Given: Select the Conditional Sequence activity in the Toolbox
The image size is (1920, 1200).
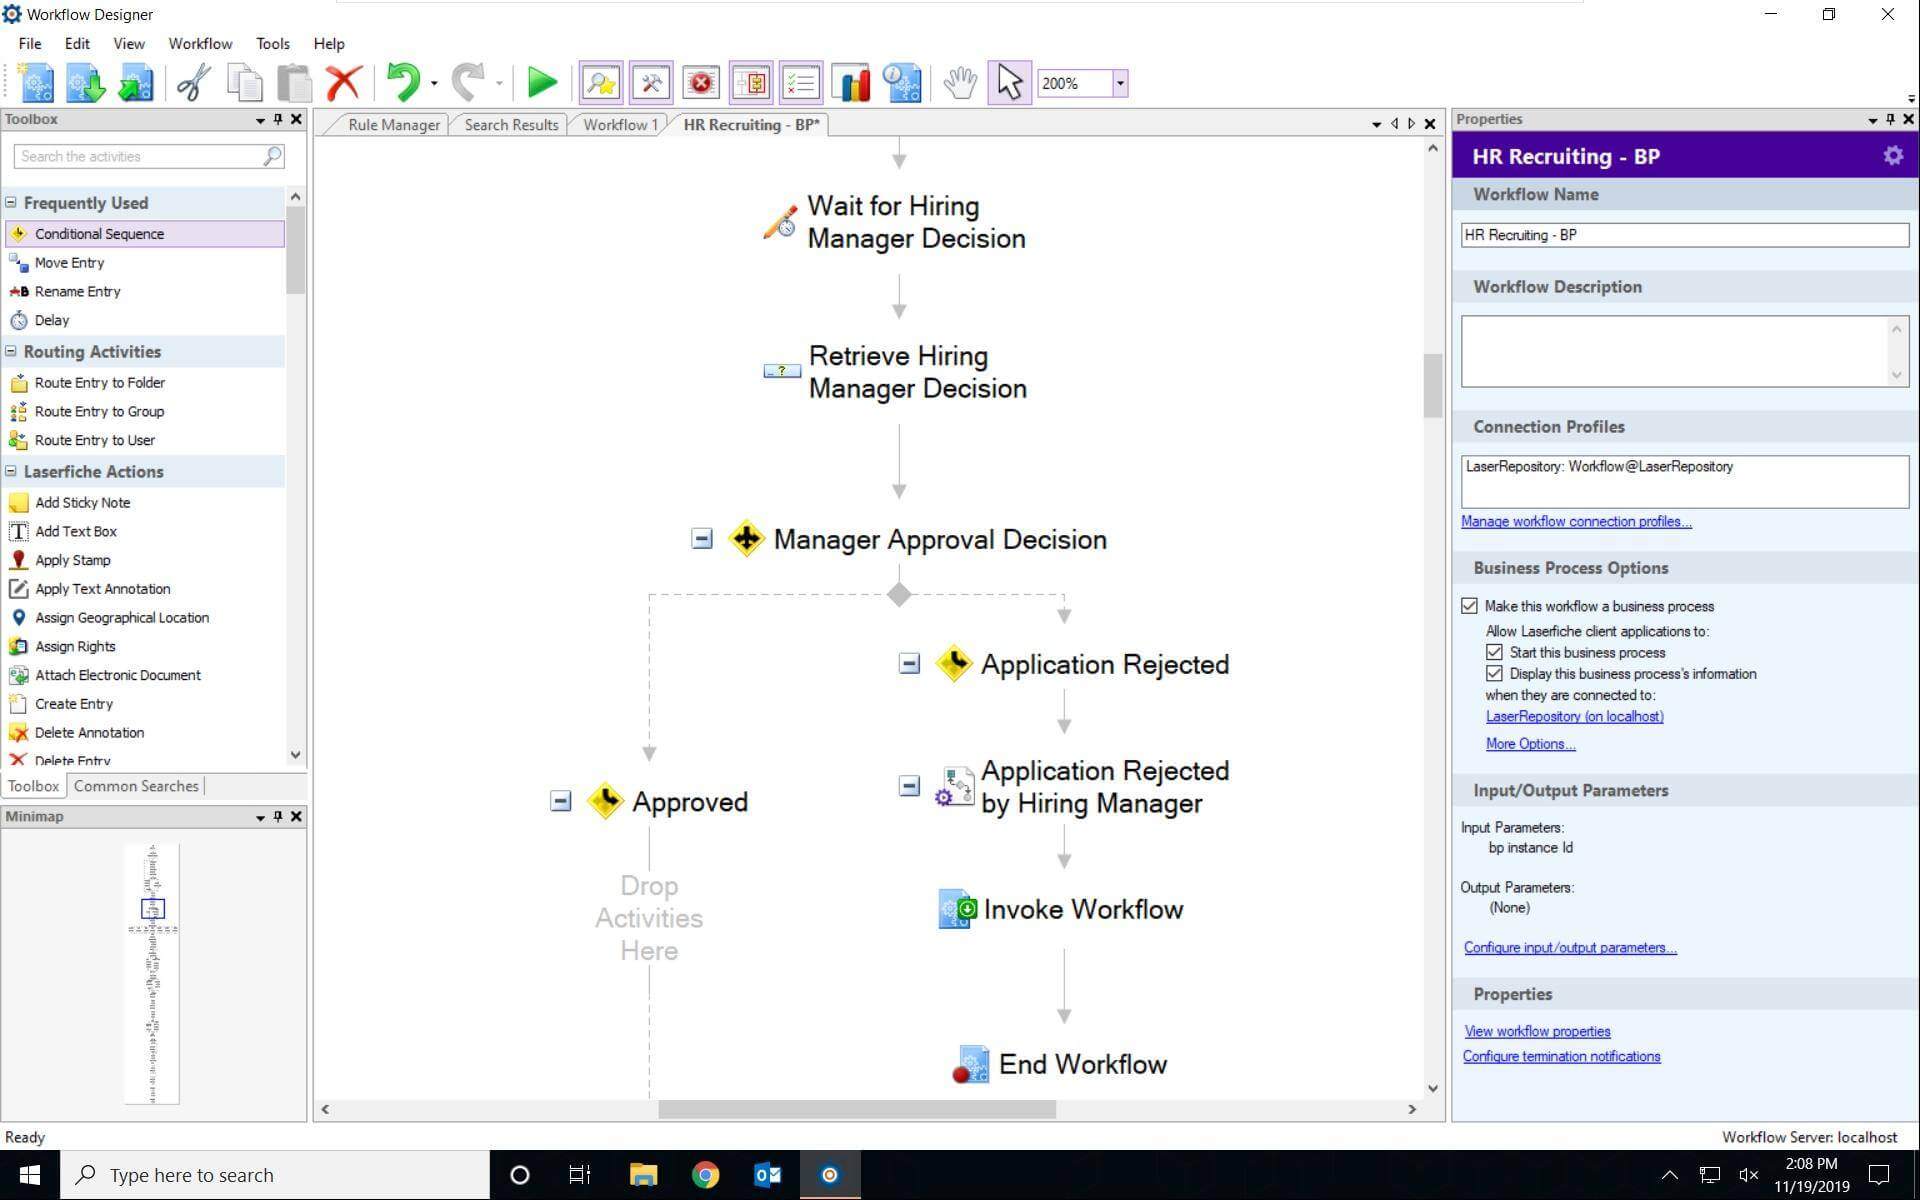Looking at the screenshot, I should tap(100, 233).
